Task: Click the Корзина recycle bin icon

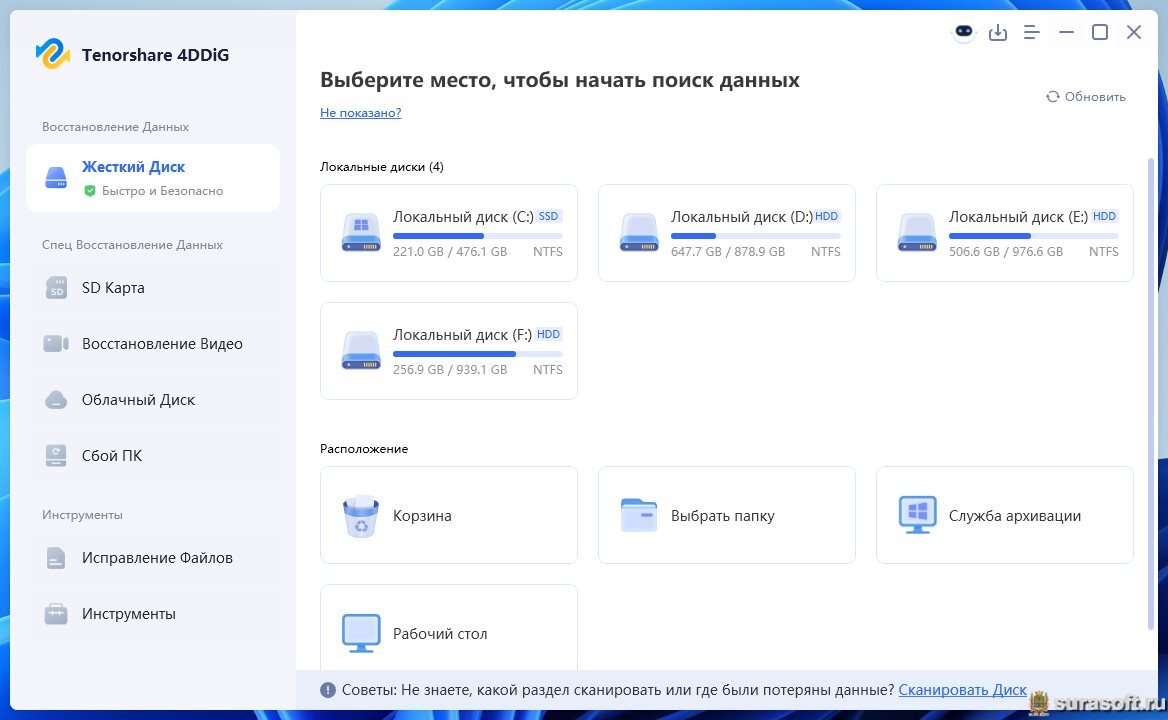Action: tap(361, 515)
